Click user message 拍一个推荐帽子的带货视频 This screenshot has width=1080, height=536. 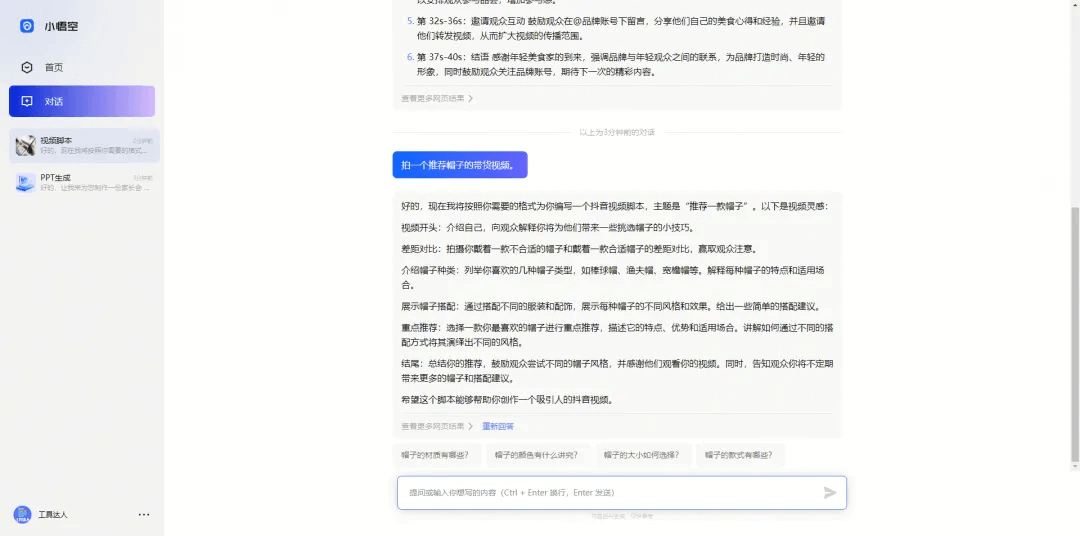460,165
